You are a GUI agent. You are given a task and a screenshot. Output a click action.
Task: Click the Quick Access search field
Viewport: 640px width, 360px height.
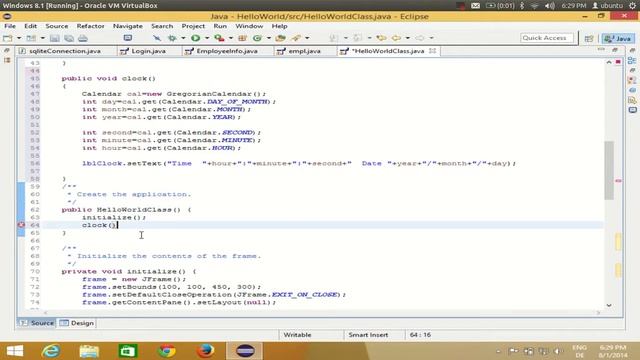[547, 38]
